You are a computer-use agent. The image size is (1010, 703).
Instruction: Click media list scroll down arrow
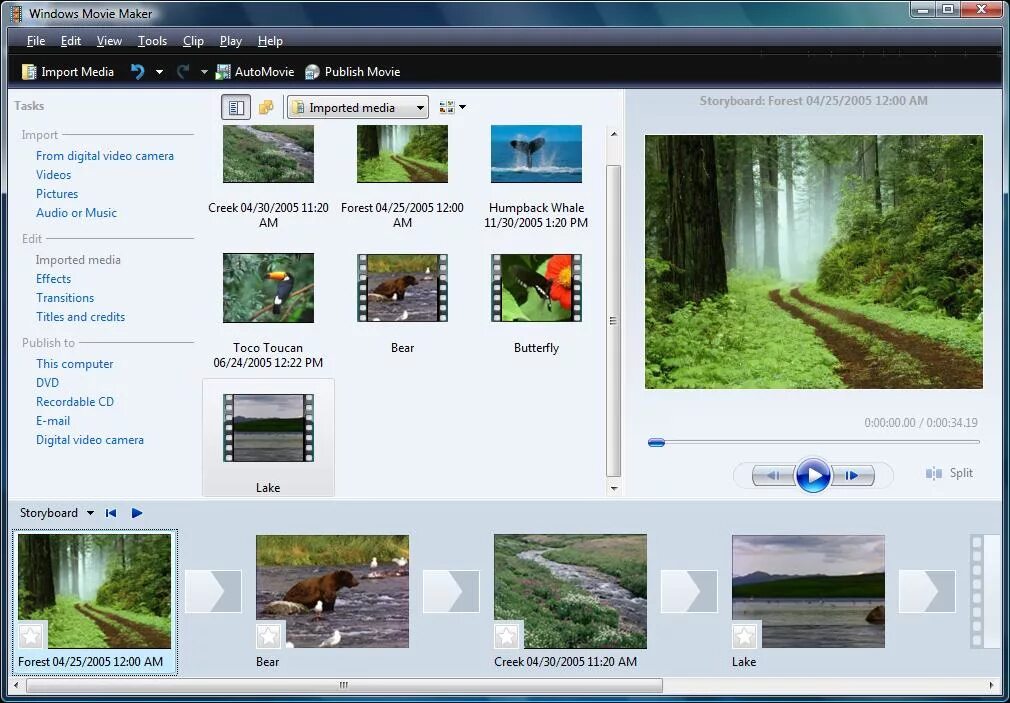(614, 488)
